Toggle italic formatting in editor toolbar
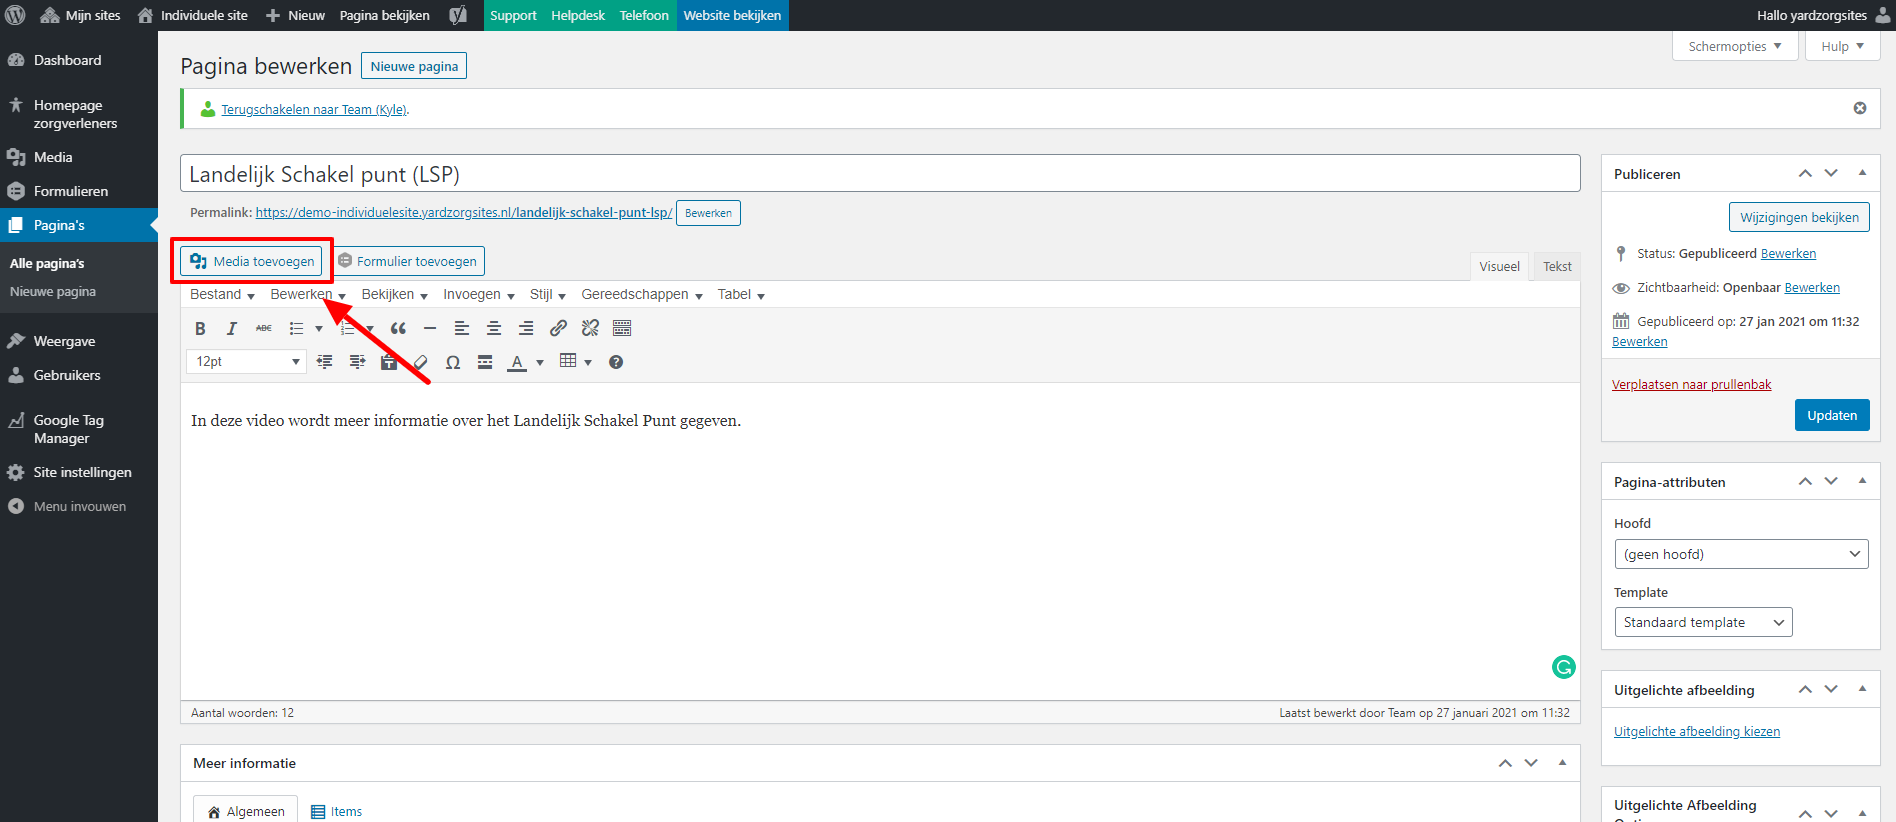 pos(232,328)
